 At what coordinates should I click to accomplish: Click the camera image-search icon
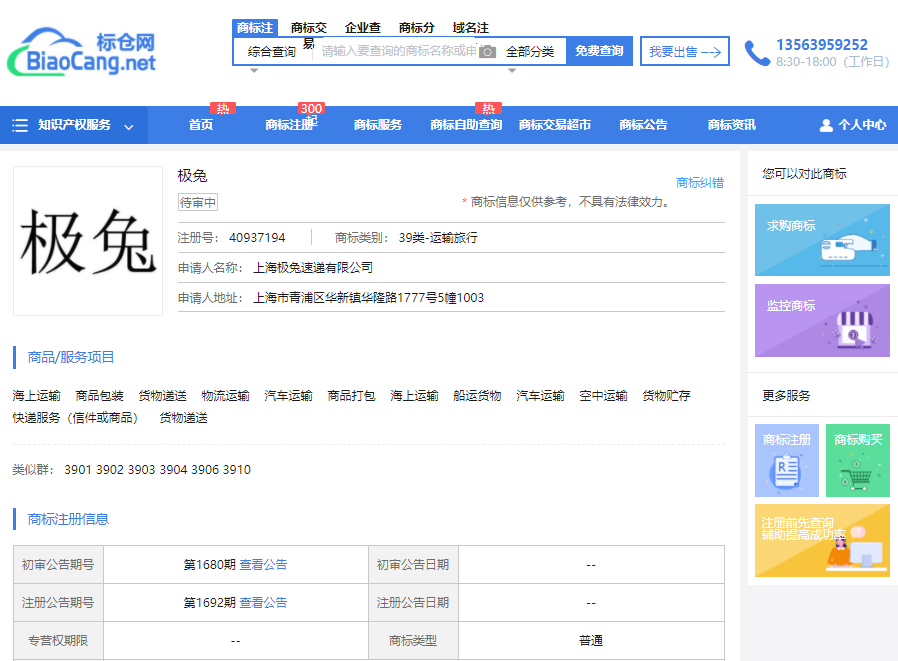pyautogui.click(x=487, y=52)
